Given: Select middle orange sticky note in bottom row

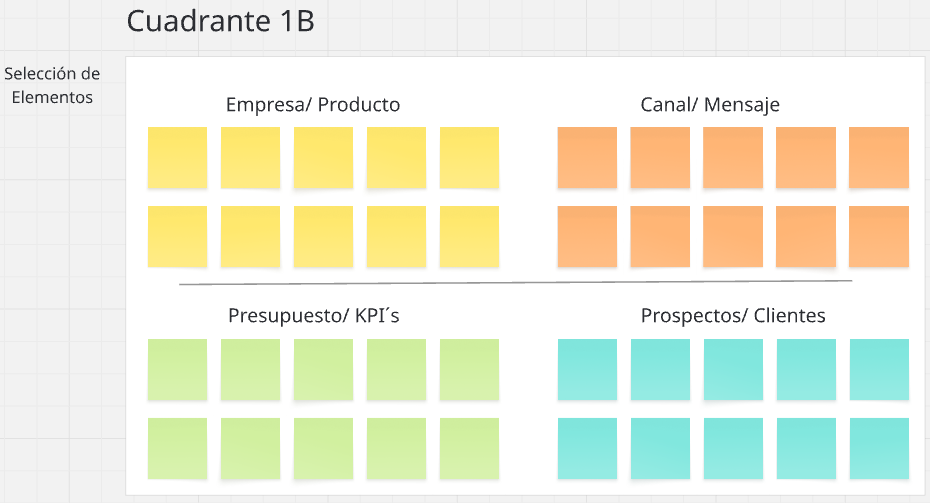Looking at the screenshot, I should pyautogui.click(x=733, y=236).
